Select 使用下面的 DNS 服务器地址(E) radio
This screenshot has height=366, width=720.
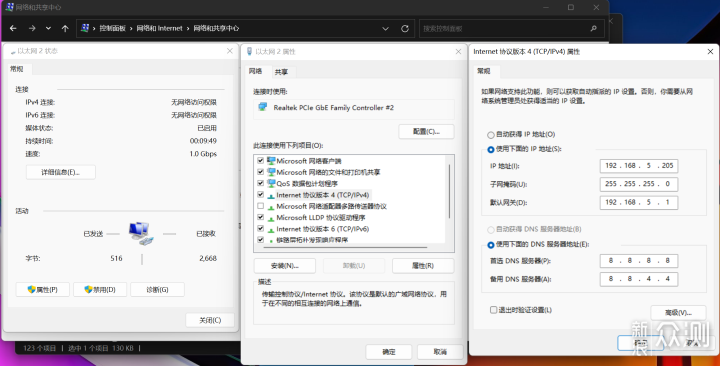(x=490, y=245)
